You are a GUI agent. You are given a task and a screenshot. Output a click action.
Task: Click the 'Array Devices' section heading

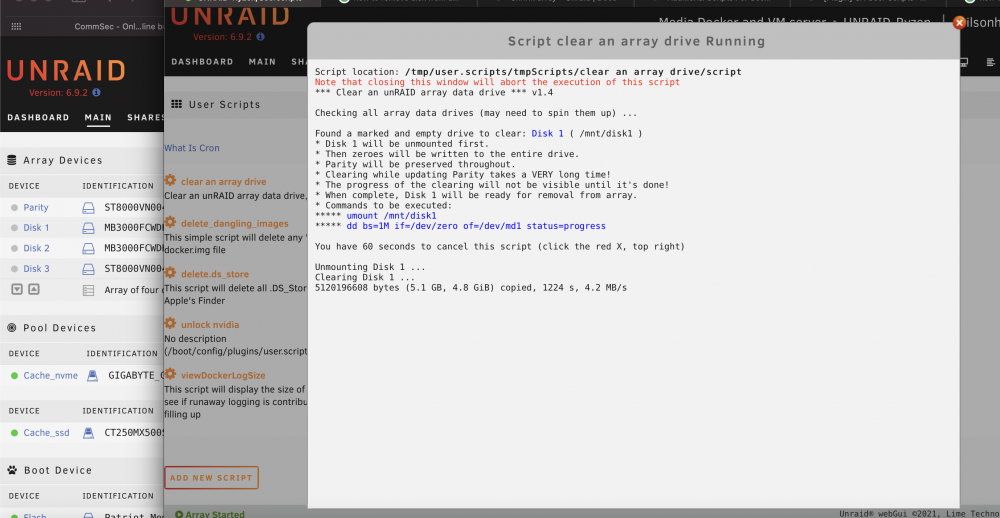click(62, 160)
